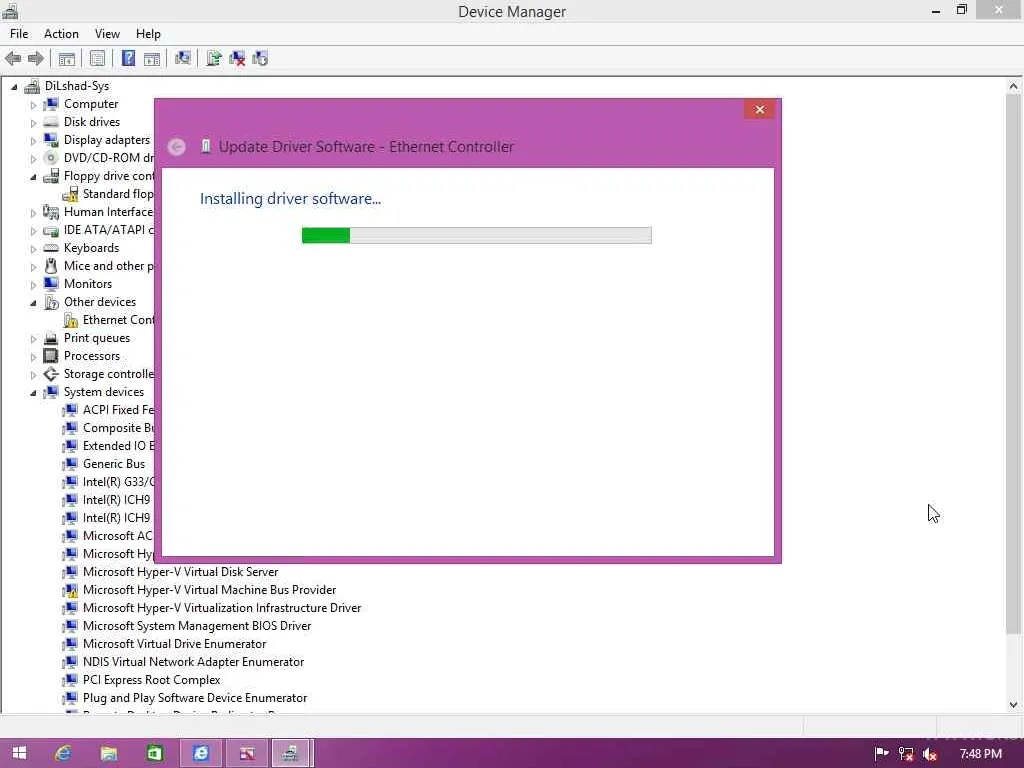The image size is (1024, 768).
Task: Expand the Display adapters node
Action: pyautogui.click(x=33, y=140)
